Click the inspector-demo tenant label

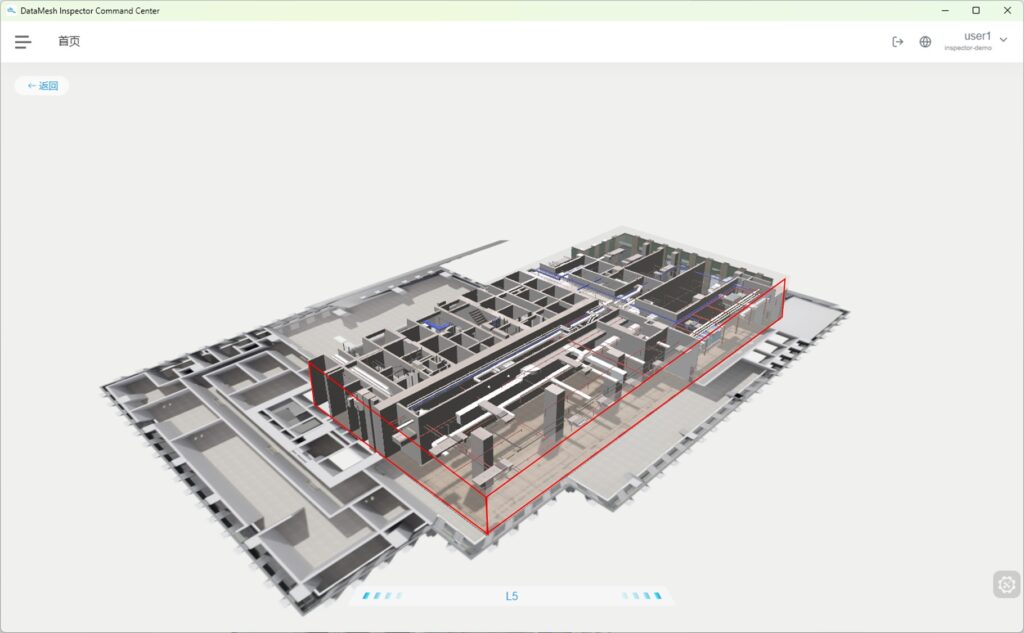(x=968, y=48)
